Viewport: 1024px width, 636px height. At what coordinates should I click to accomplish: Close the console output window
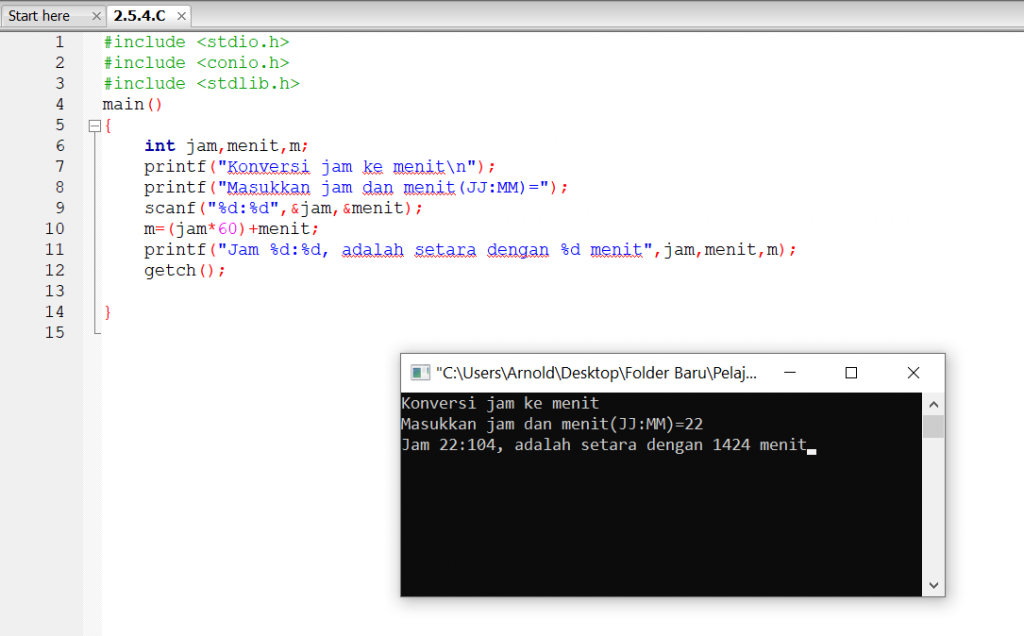[x=913, y=373]
